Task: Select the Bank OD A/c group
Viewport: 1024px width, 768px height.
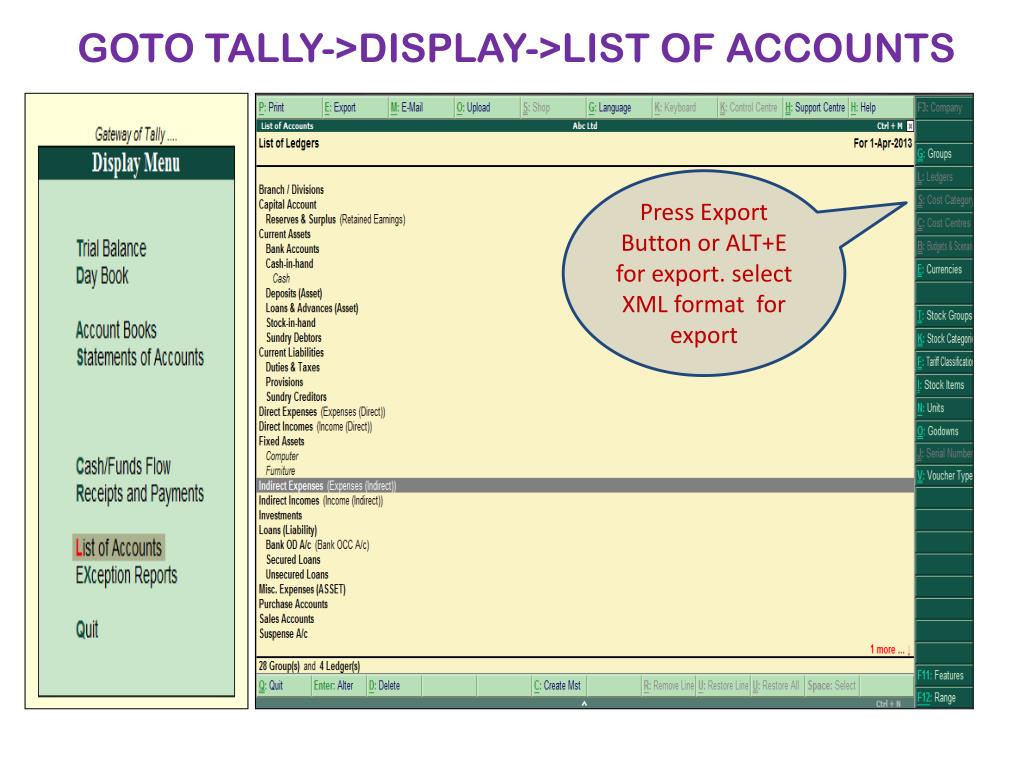Action: (x=317, y=545)
